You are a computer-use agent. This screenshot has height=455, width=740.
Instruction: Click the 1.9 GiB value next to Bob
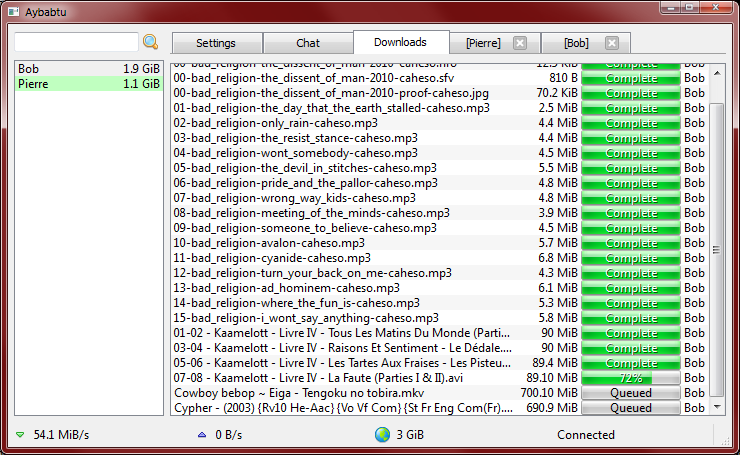(x=141, y=69)
